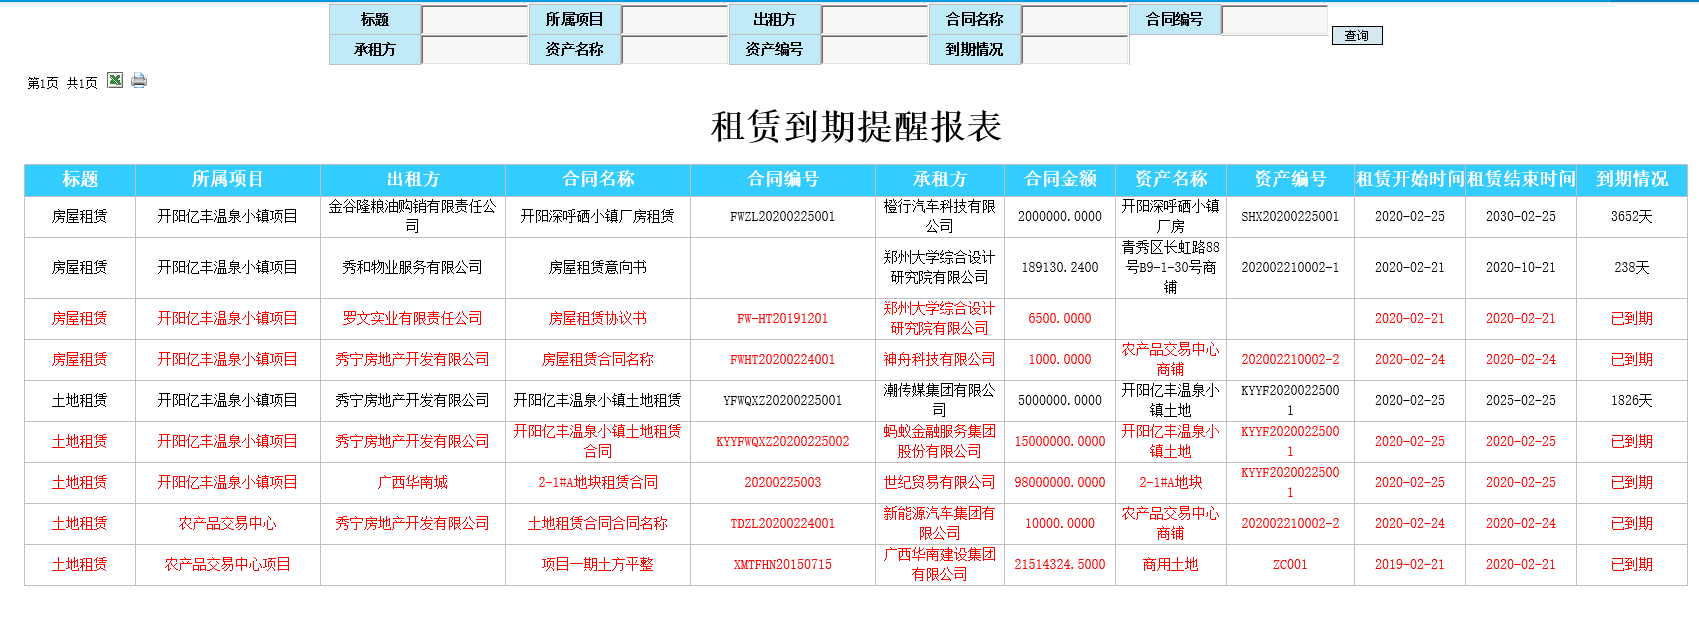This screenshot has width=1699, height=633.
Task: Focus the 标题 filter input field
Action: coord(475,20)
